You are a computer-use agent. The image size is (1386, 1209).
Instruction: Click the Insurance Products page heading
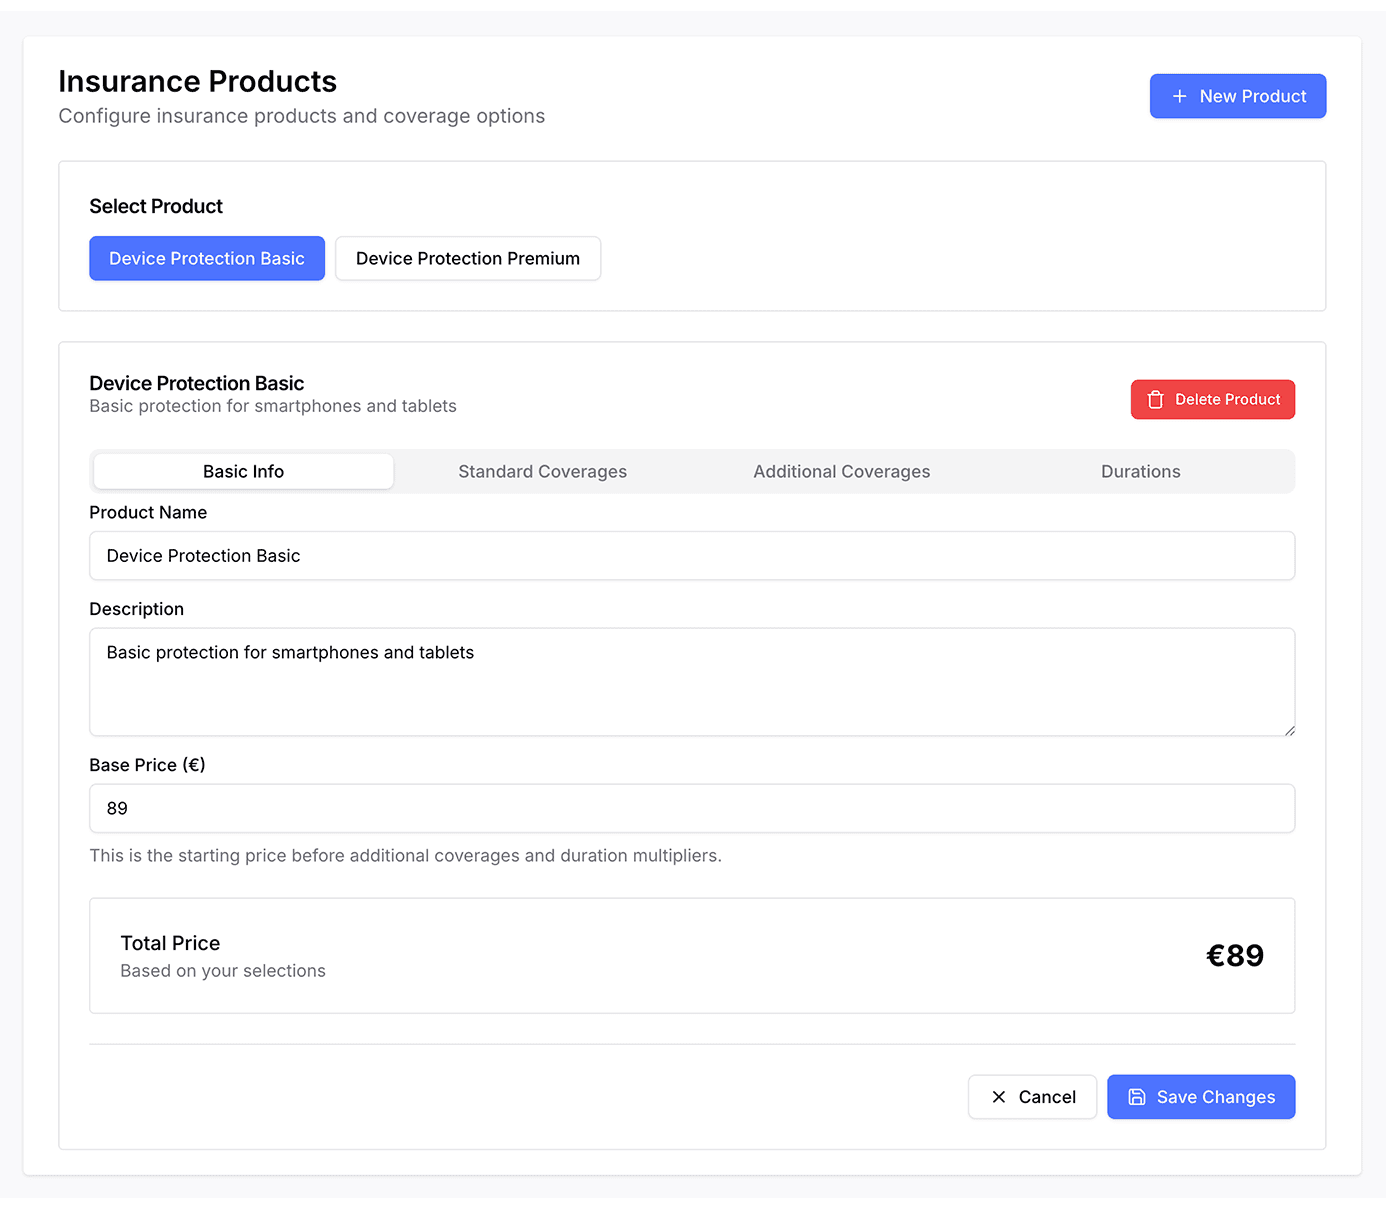pyautogui.click(x=197, y=81)
